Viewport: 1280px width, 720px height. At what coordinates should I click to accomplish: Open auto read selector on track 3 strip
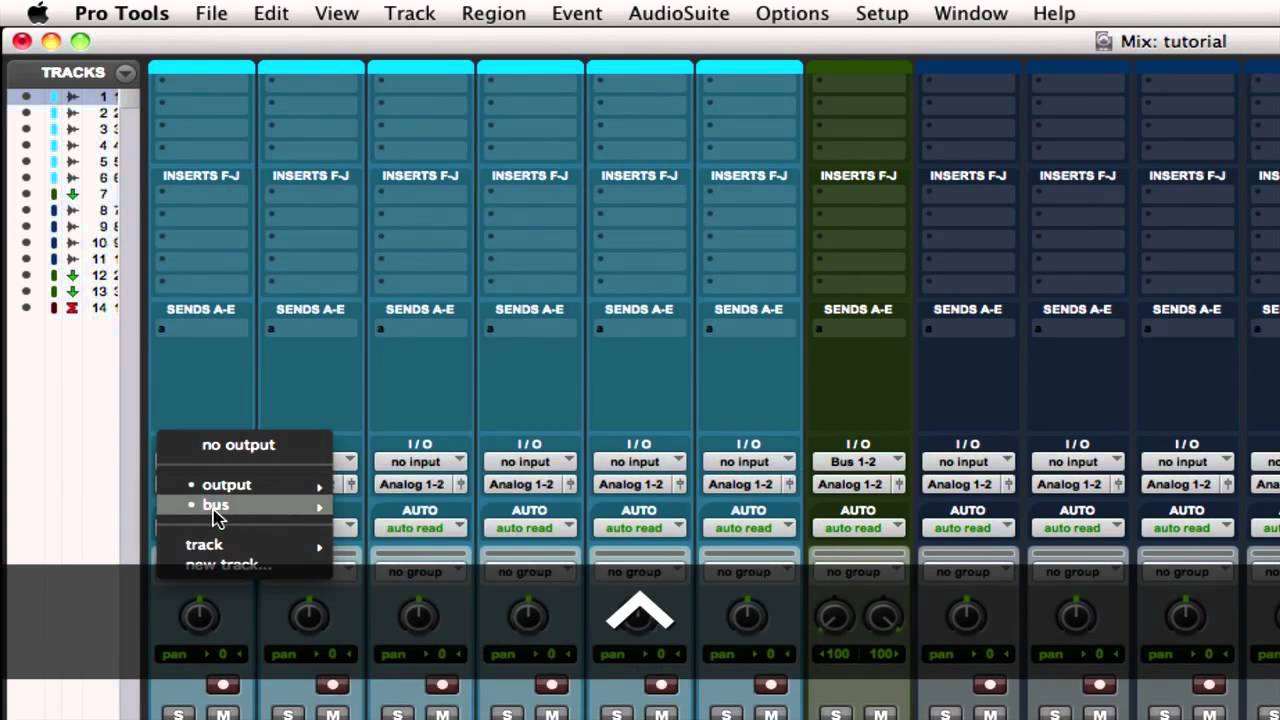pyautogui.click(x=420, y=528)
